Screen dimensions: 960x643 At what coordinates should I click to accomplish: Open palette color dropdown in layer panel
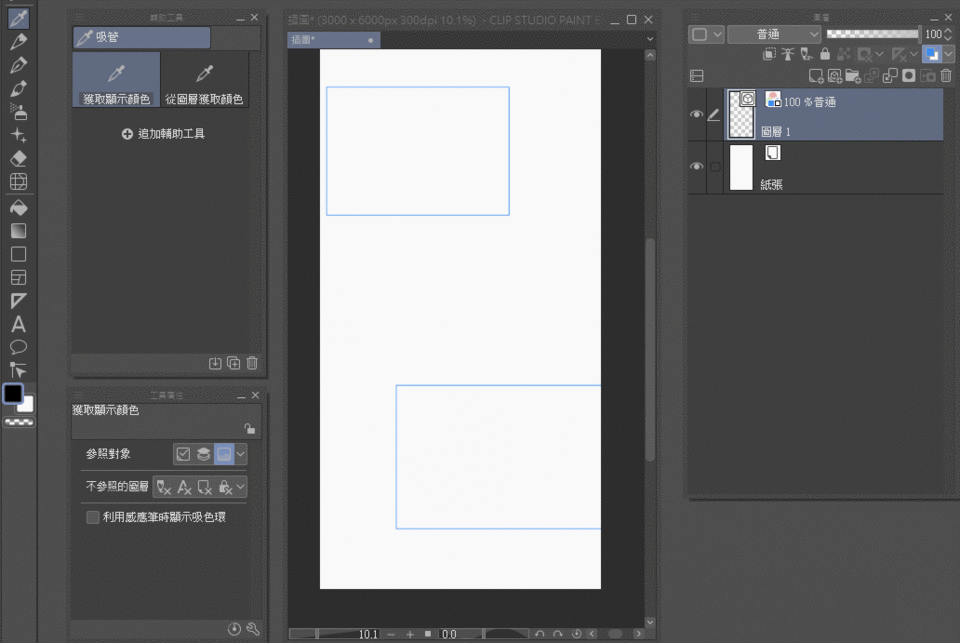[x=707, y=34]
